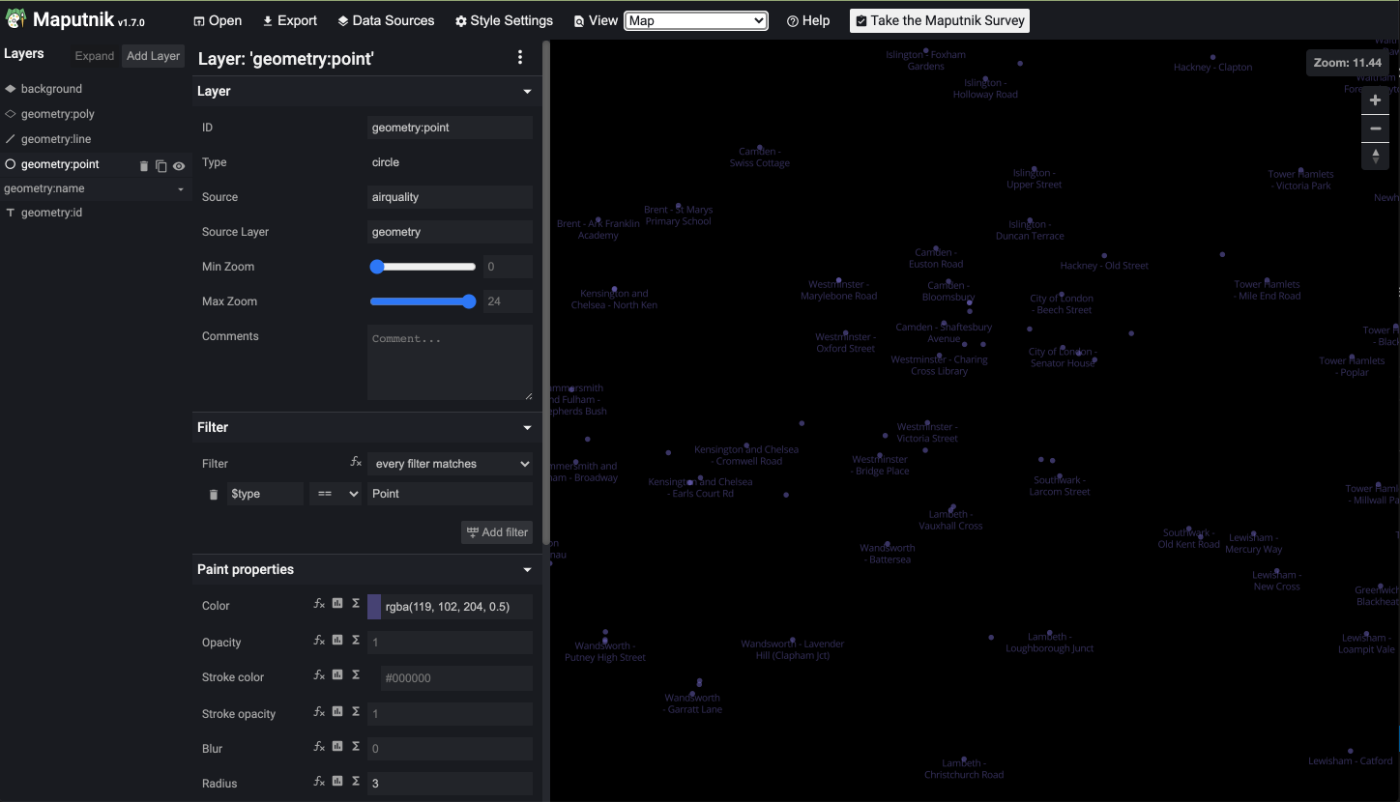The width and height of the screenshot is (1400, 802).
Task: Click the Expand layers button
Action: (94, 56)
